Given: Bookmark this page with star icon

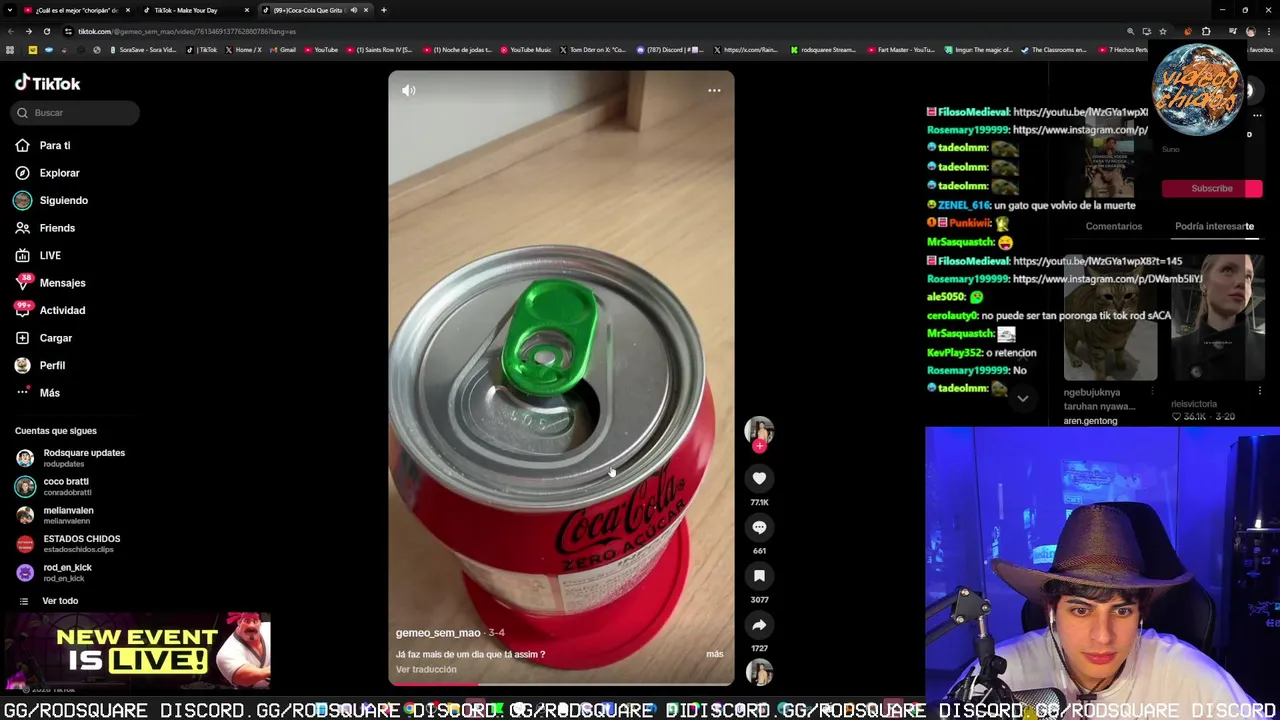Looking at the screenshot, I should [1162, 31].
